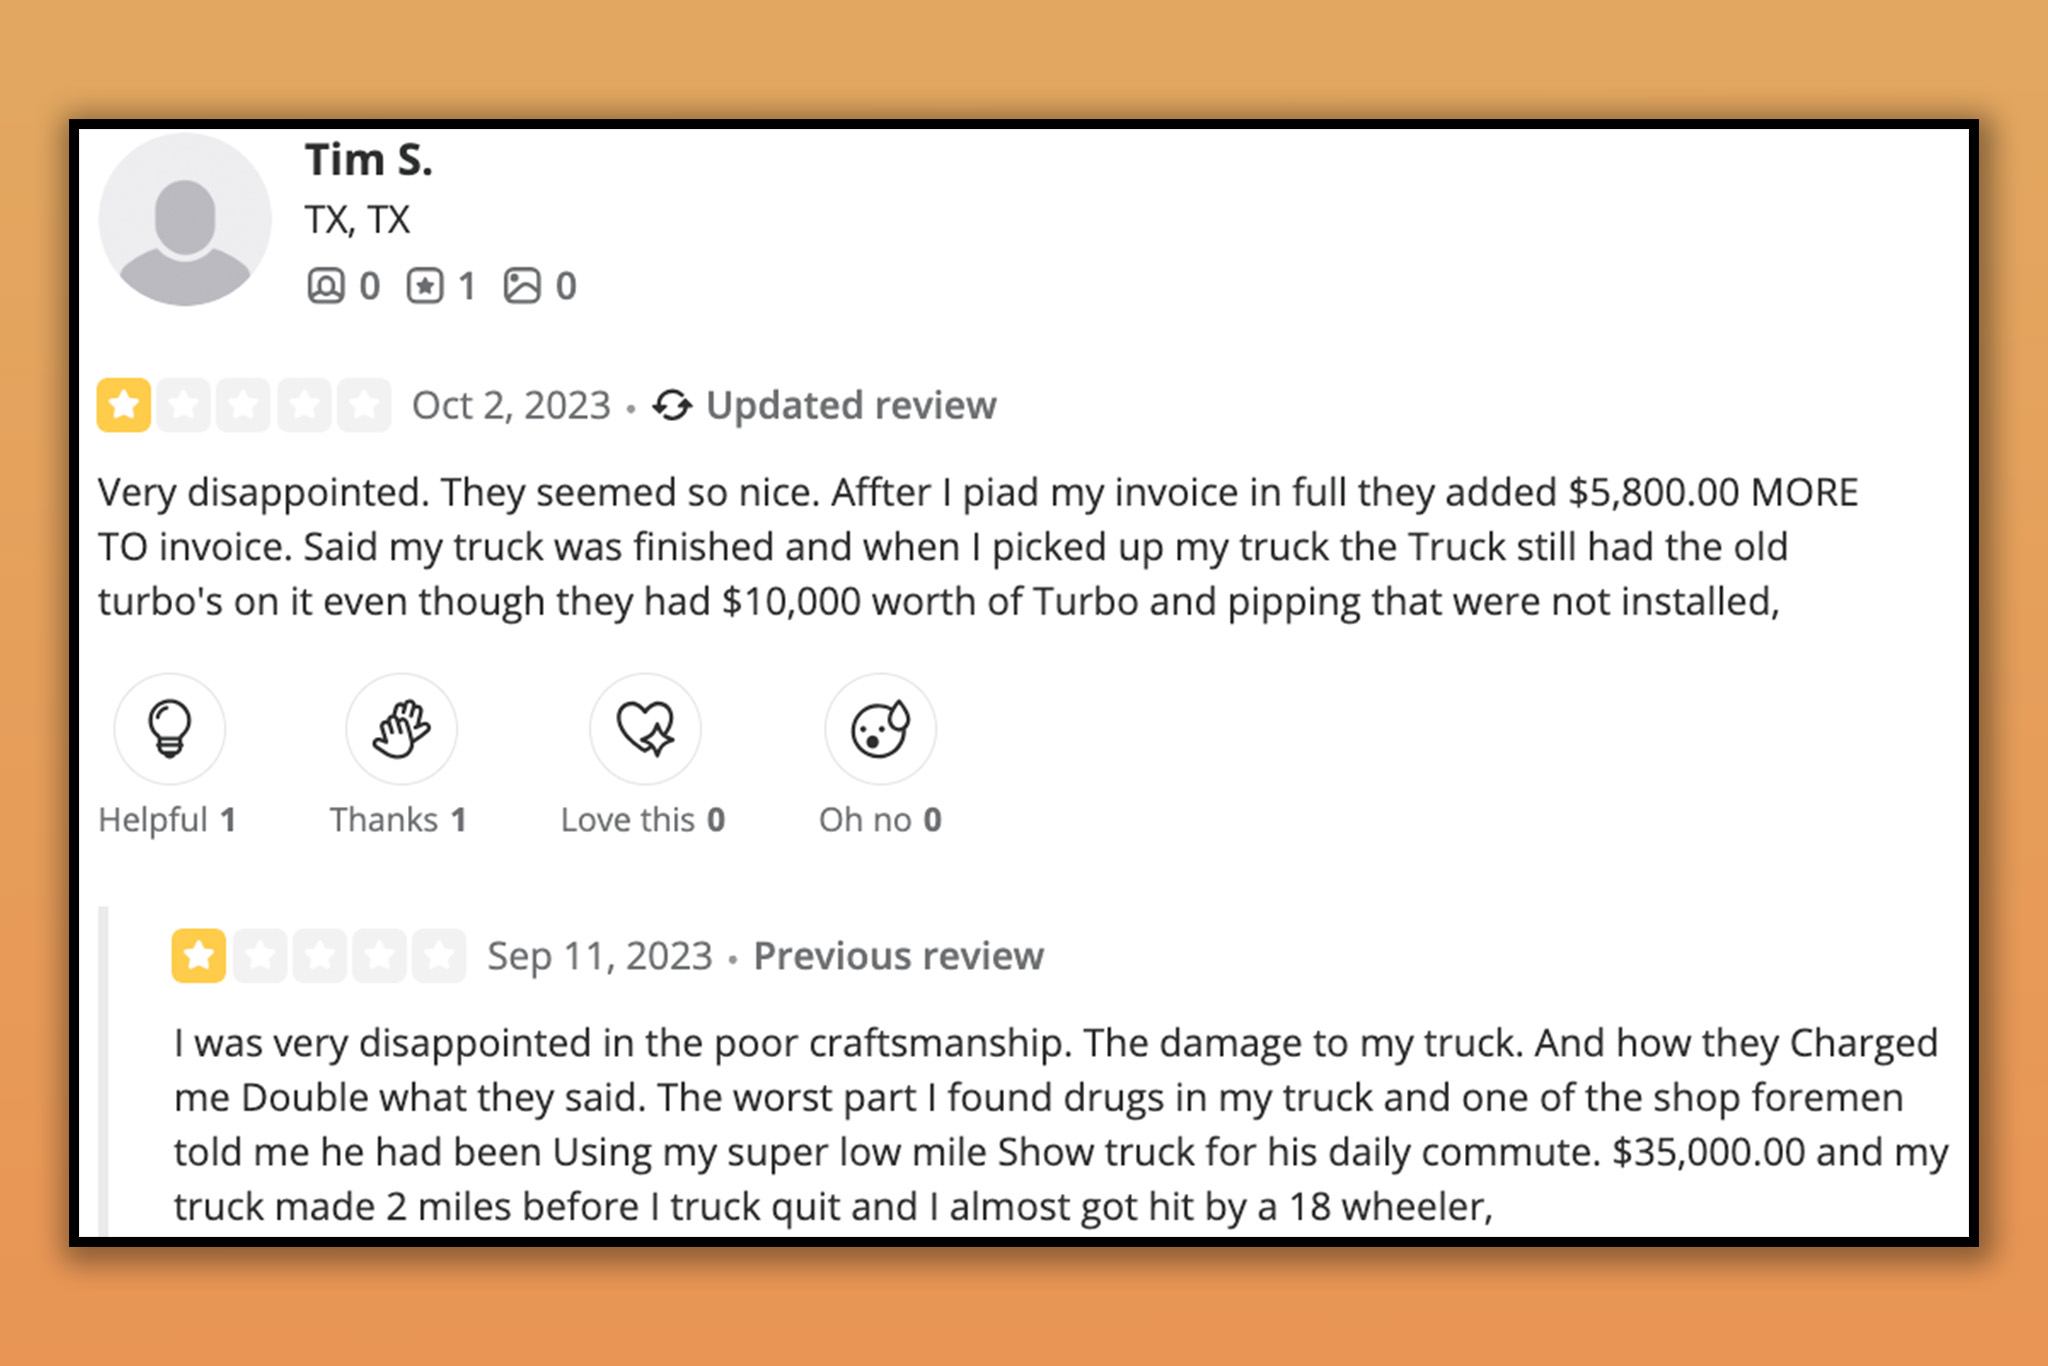Click the photos count icon
The width and height of the screenshot is (2048, 1366).
point(522,286)
